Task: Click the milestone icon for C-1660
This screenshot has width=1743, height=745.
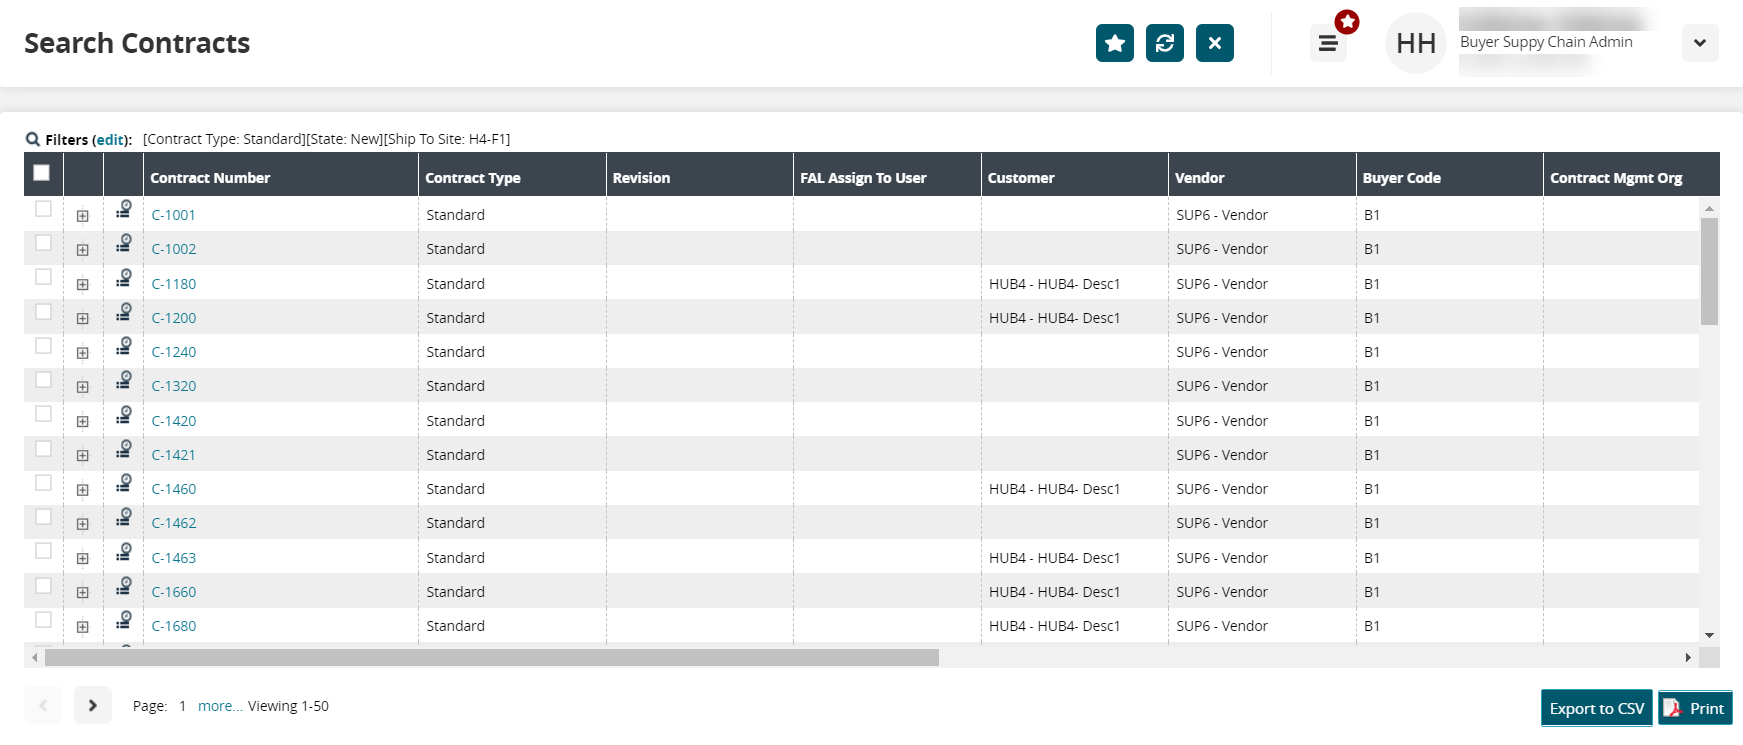Action: pyautogui.click(x=124, y=586)
